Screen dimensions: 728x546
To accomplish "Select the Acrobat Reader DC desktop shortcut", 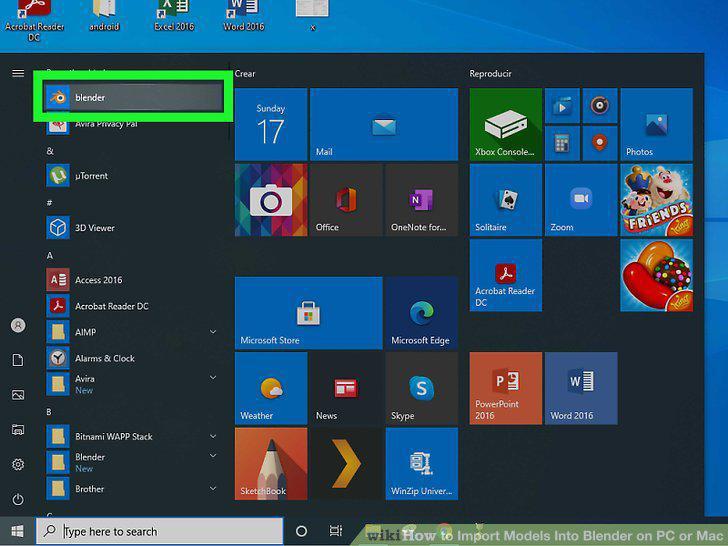I will tap(34, 21).
